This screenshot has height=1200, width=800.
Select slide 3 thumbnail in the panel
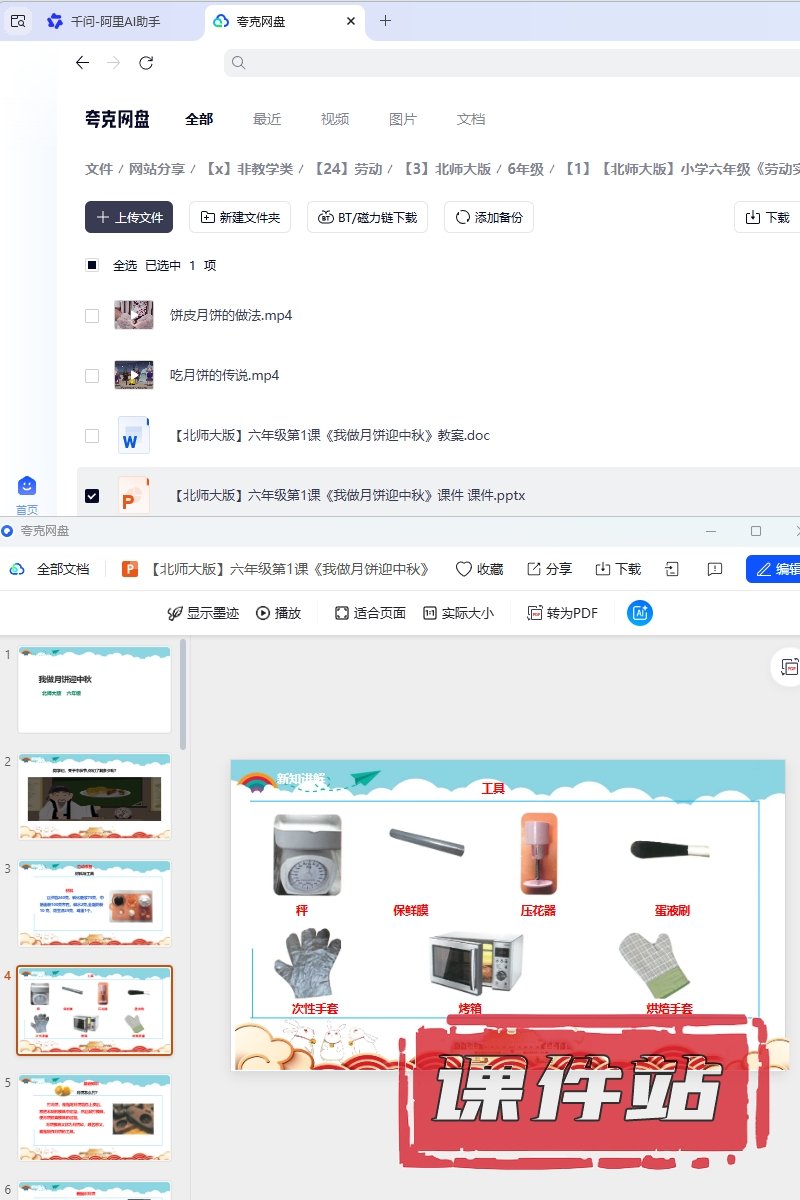[95, 903]
